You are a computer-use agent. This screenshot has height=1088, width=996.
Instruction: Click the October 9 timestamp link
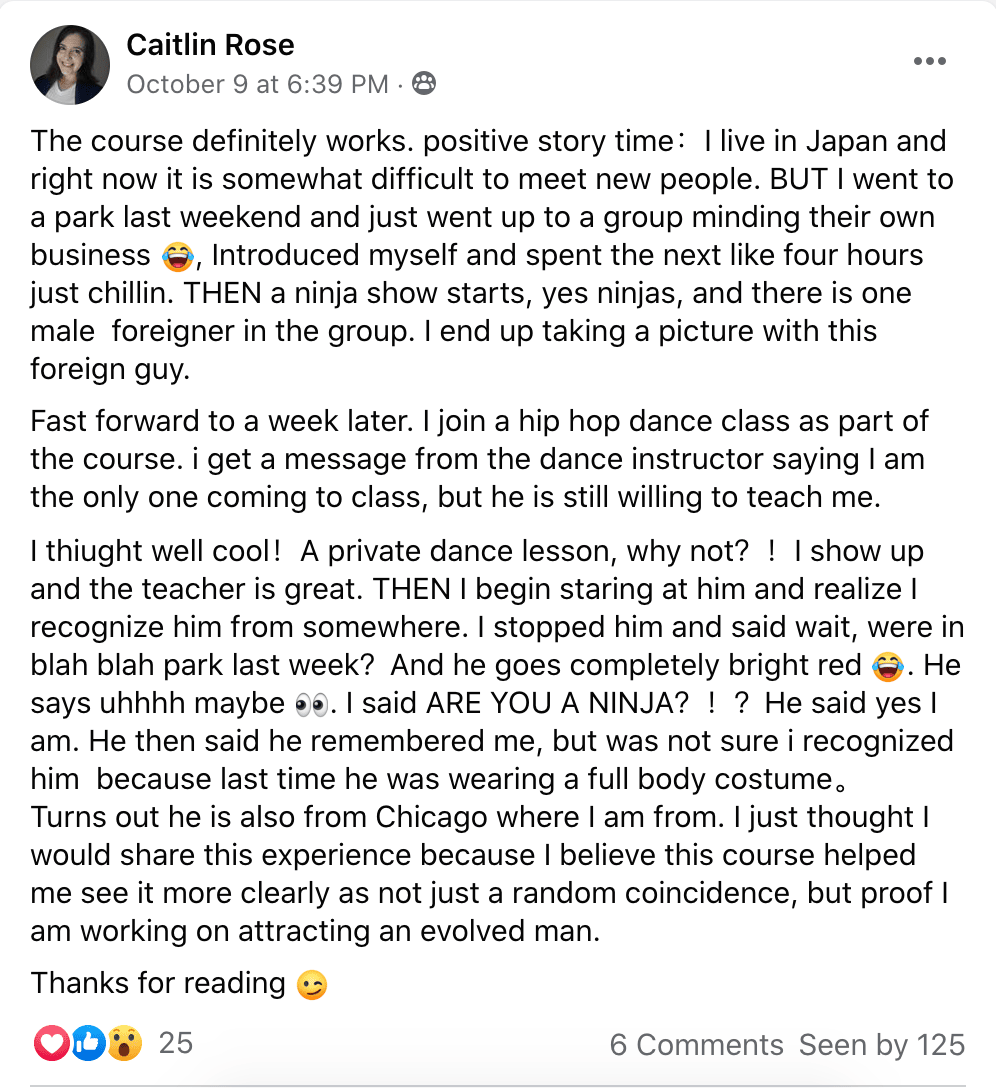coord(257,85)
